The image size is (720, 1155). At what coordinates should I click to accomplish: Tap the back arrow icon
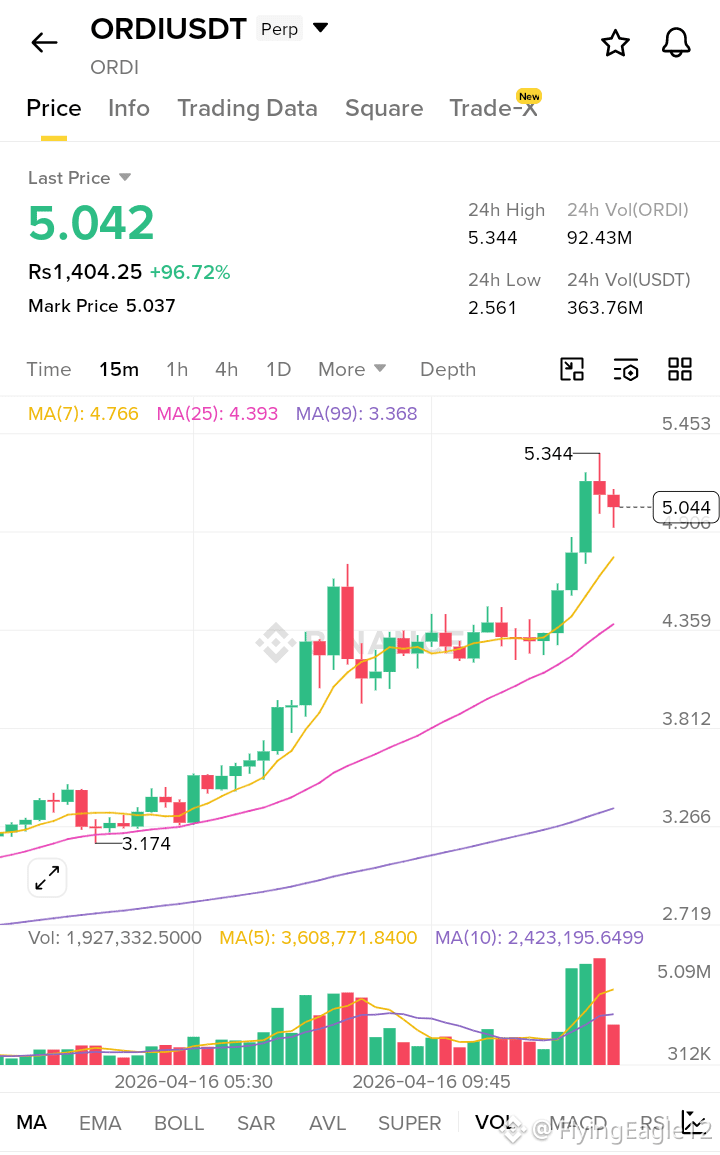pos(44,43)
